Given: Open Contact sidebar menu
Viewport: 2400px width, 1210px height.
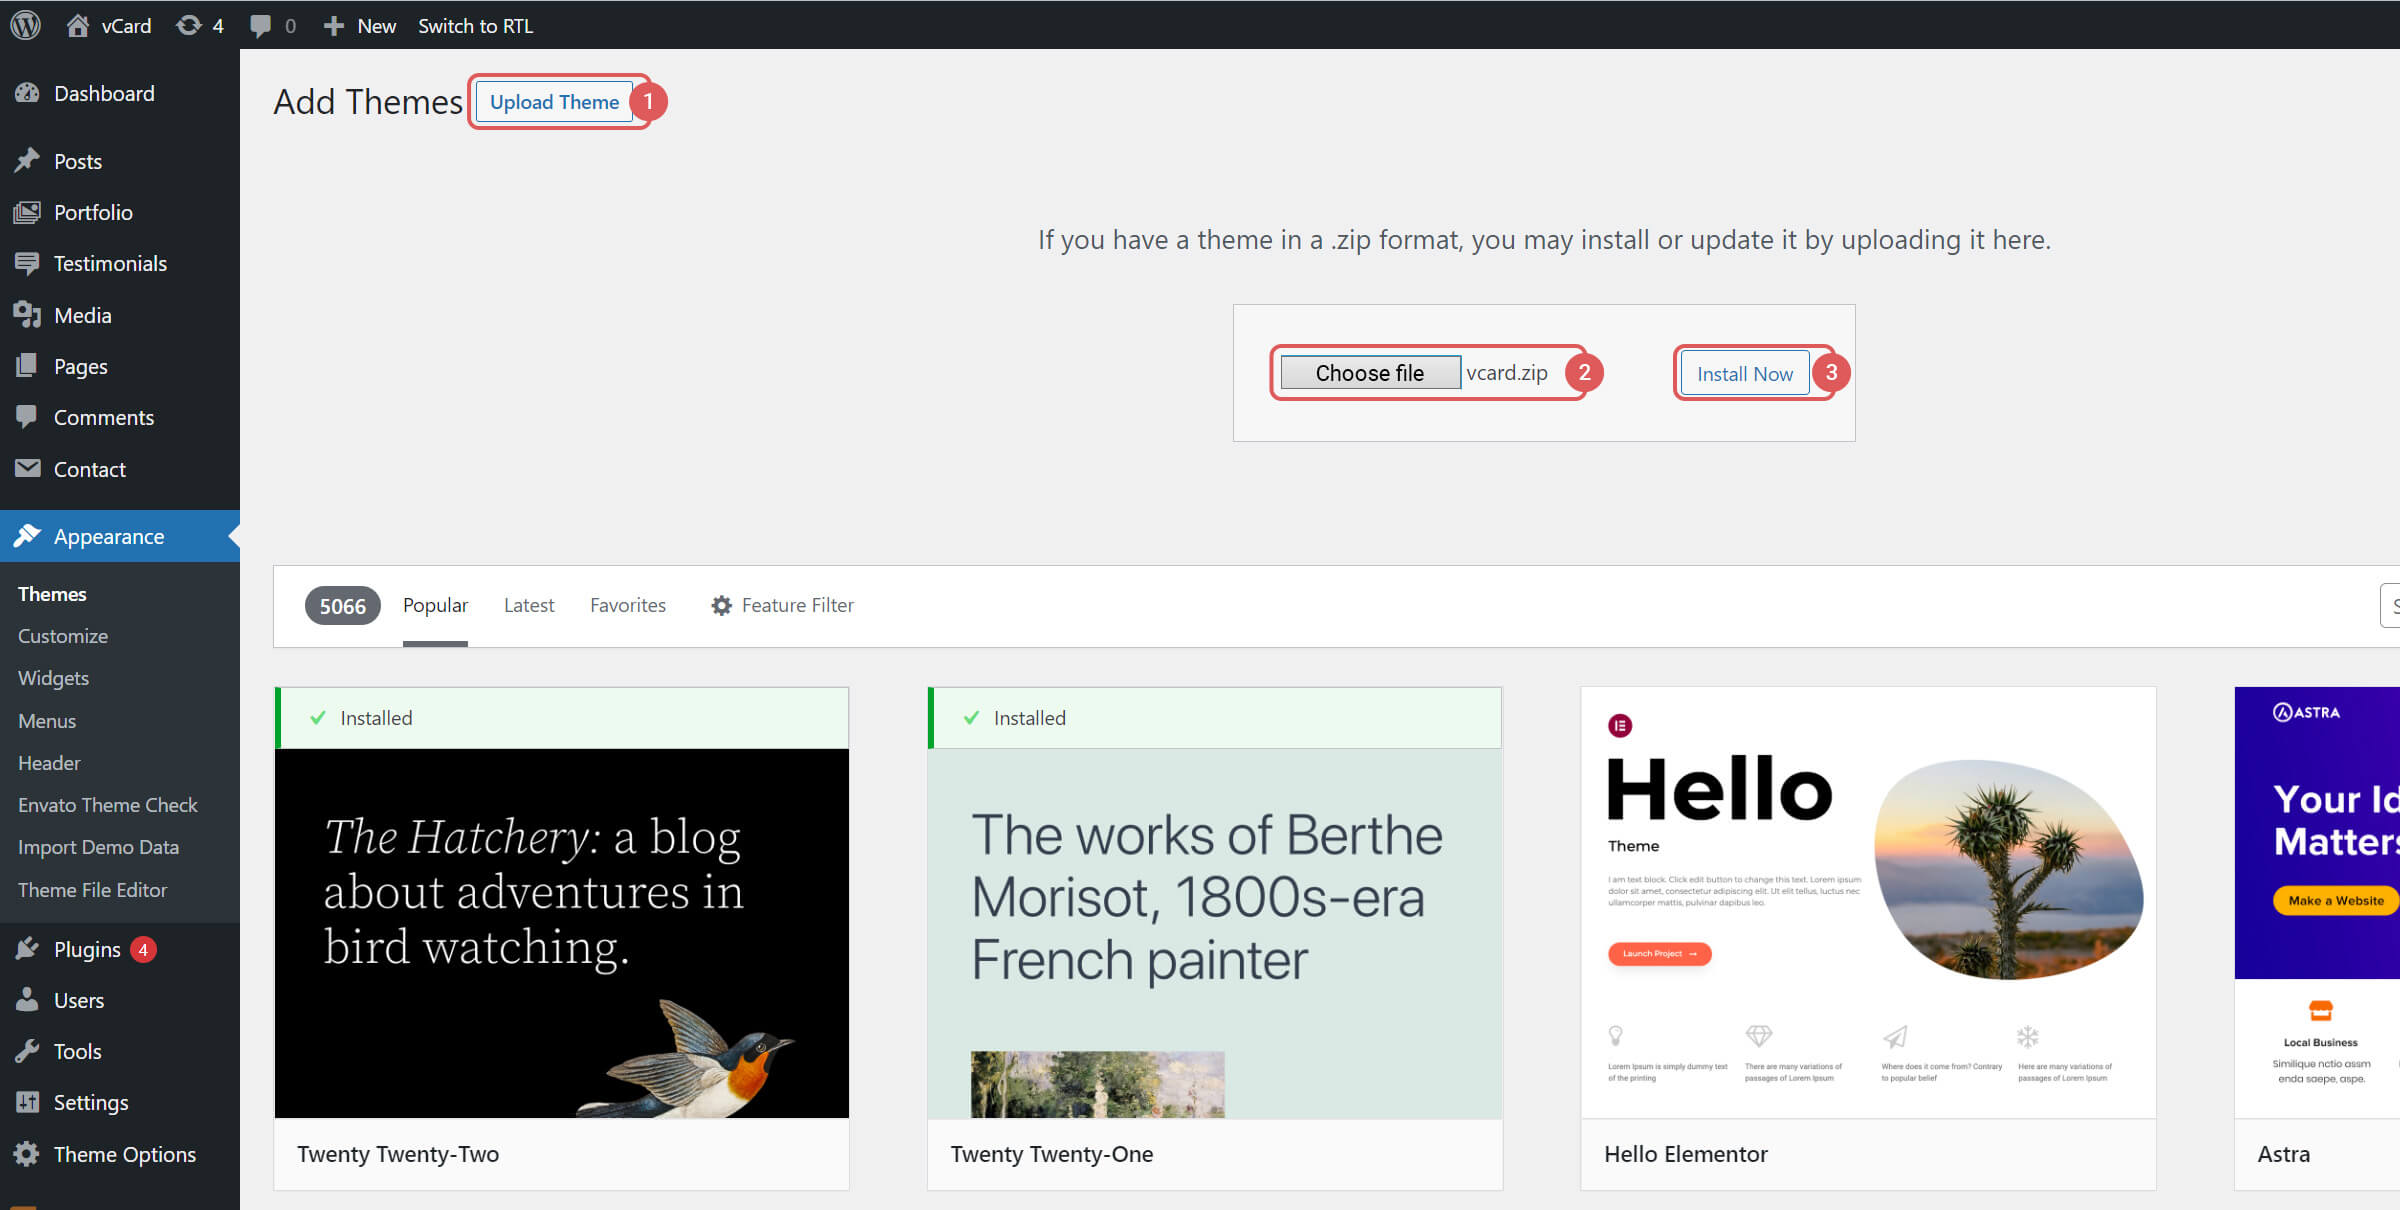Looking at the screenshot, I should click(x=90, y=469).
